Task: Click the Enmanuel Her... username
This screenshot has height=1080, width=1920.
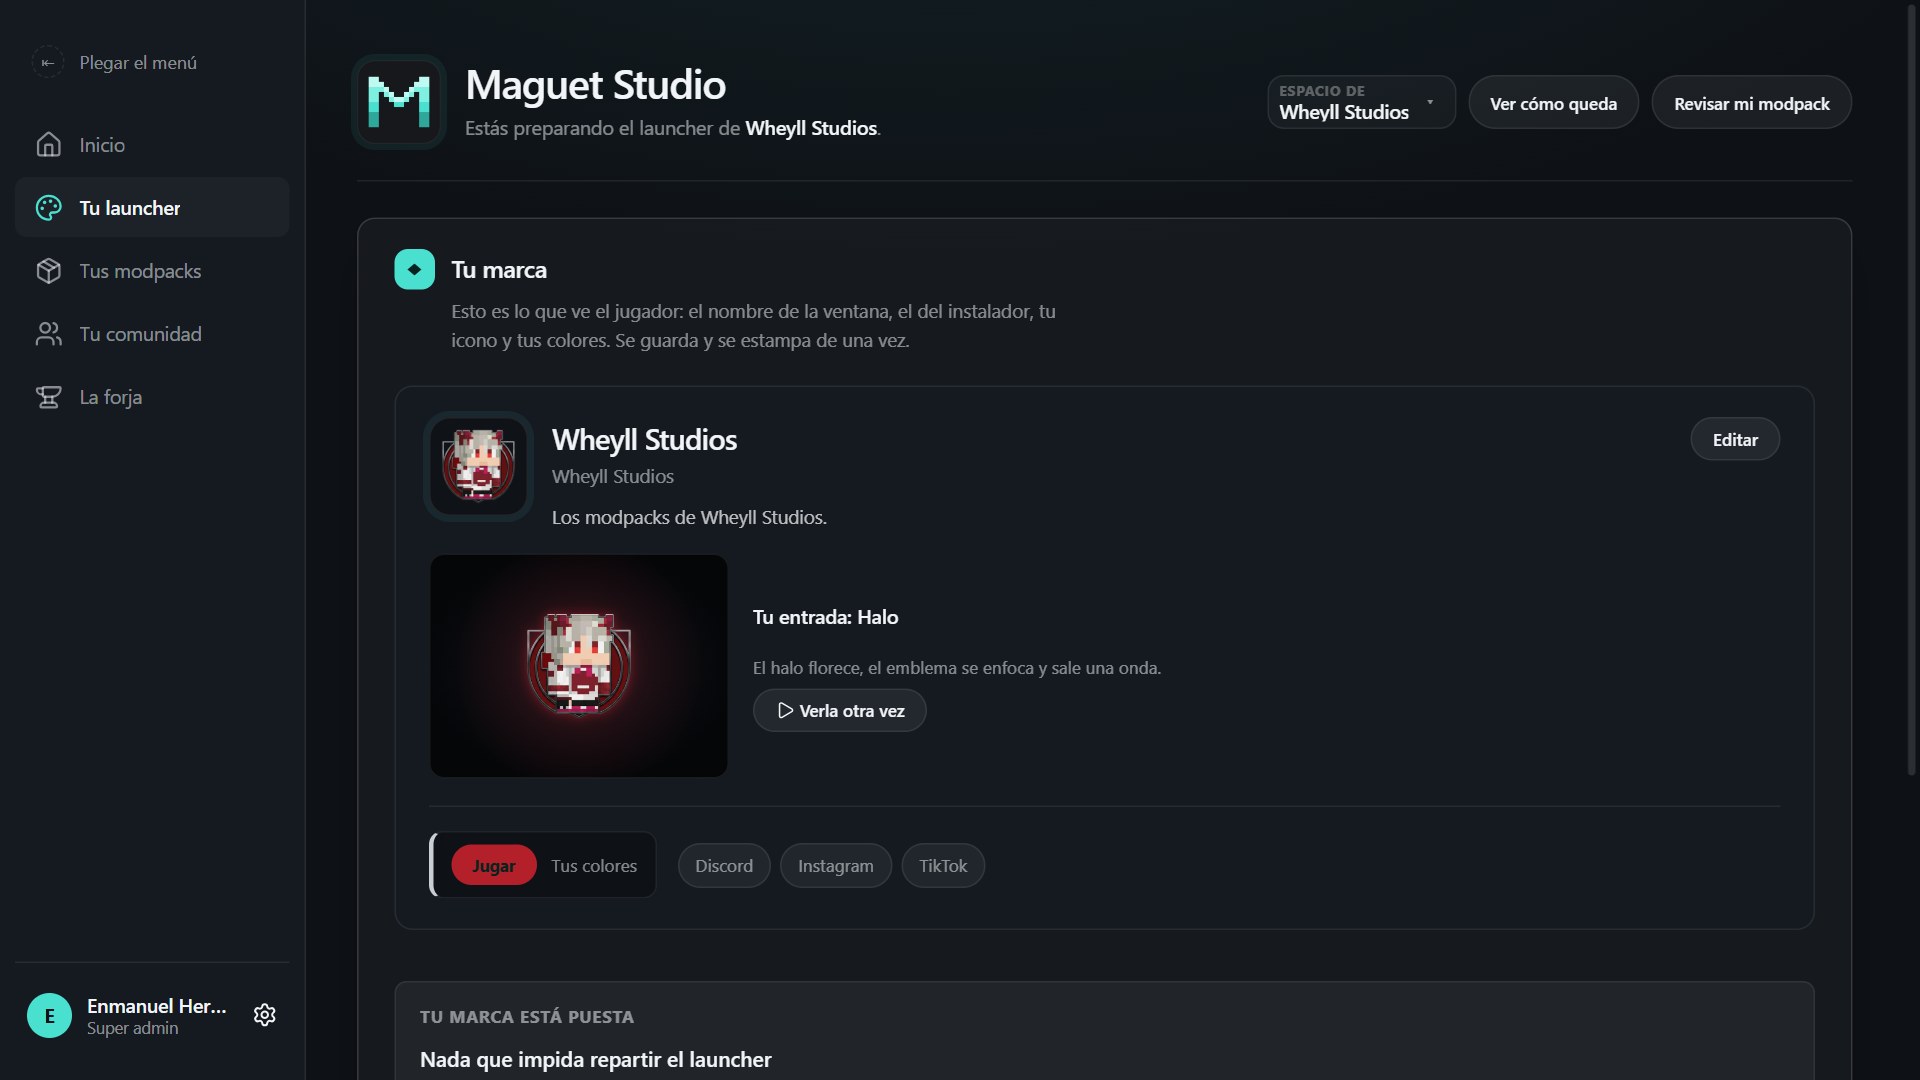Action: pos(157,1006)
